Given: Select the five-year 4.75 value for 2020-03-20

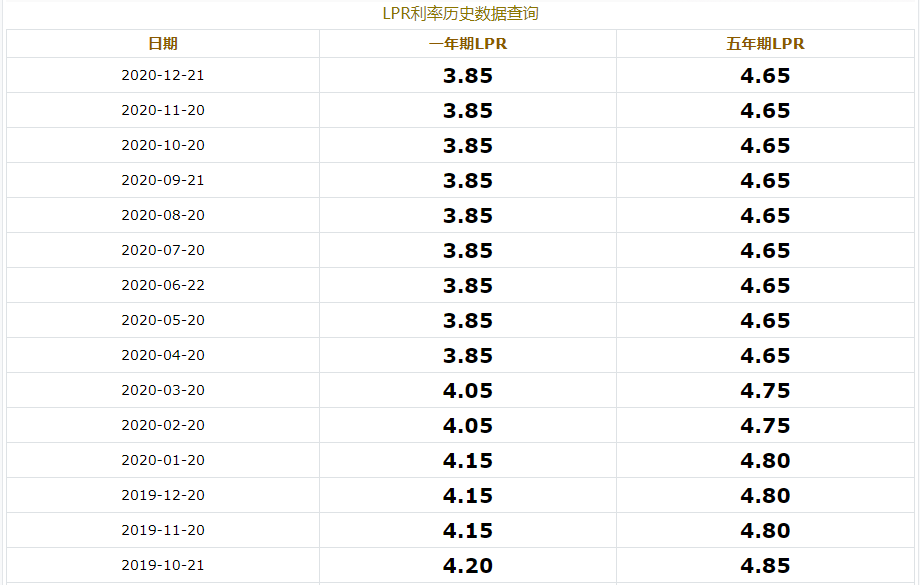Looking at the screenshot, I should [x=765, y=391].
